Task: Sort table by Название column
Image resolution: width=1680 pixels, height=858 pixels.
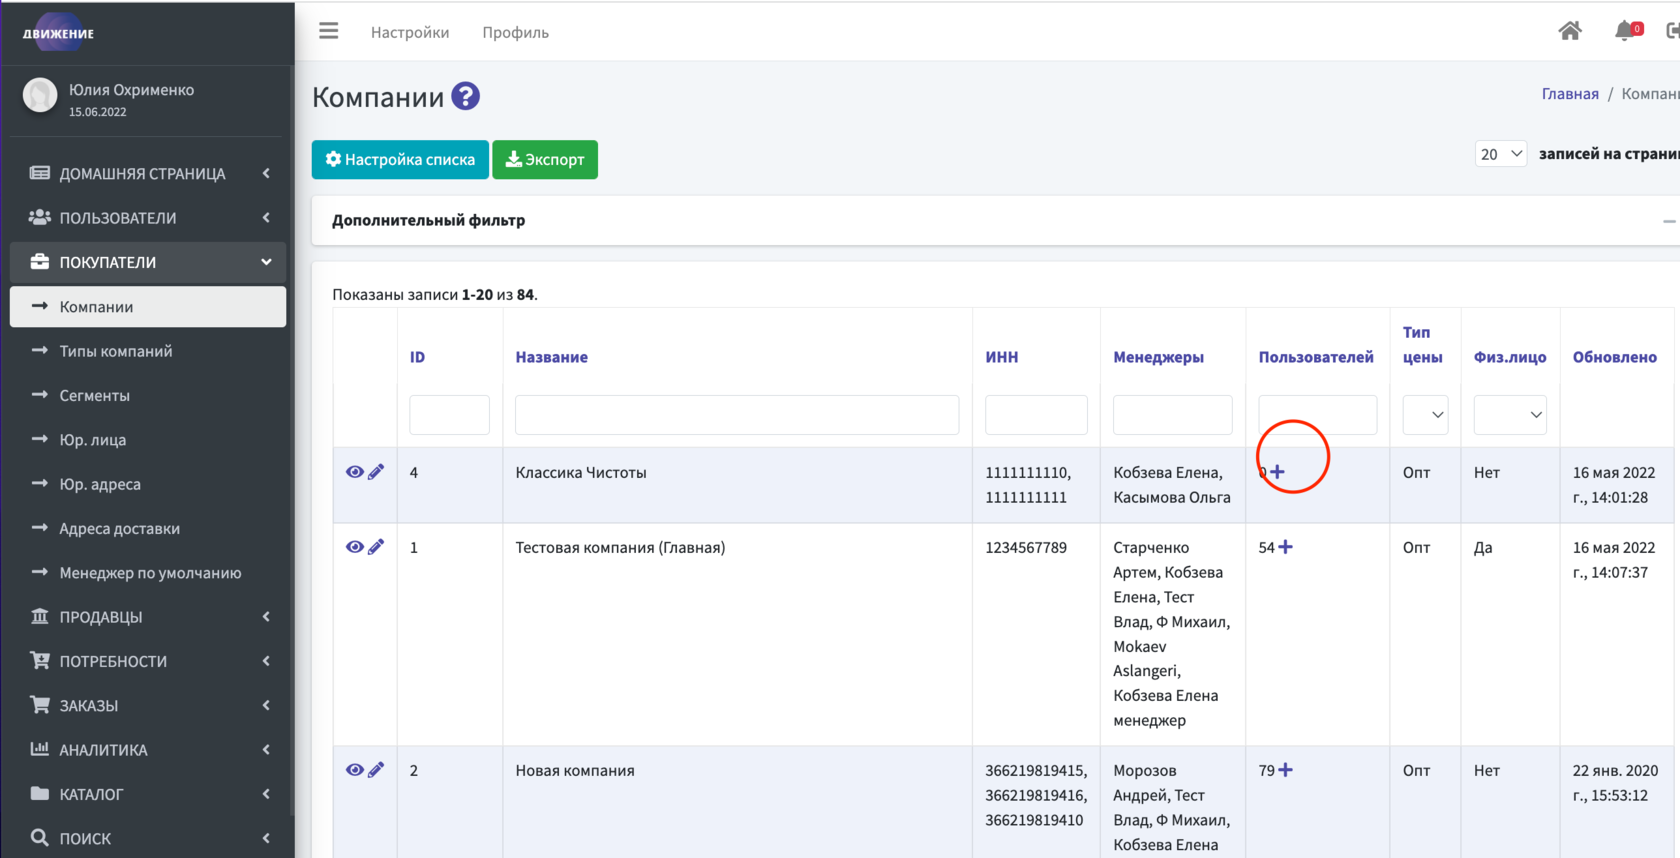Action: pyautogui.click(x=551, y=357)
